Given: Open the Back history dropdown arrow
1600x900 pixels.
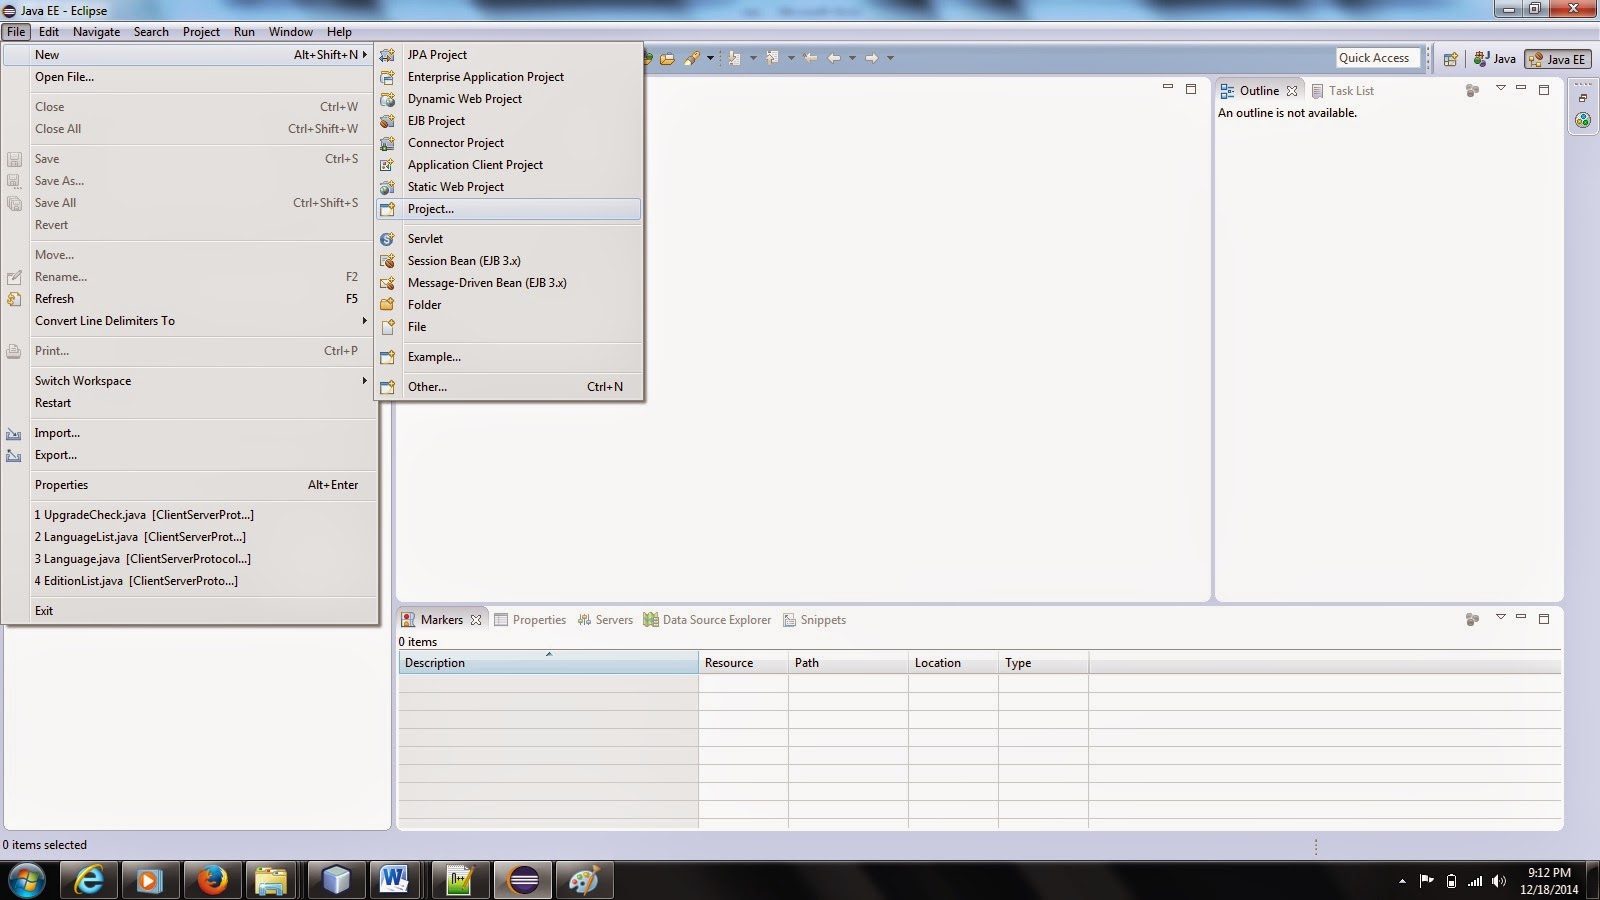Looking at the screenshot, I should coord(852,58).
